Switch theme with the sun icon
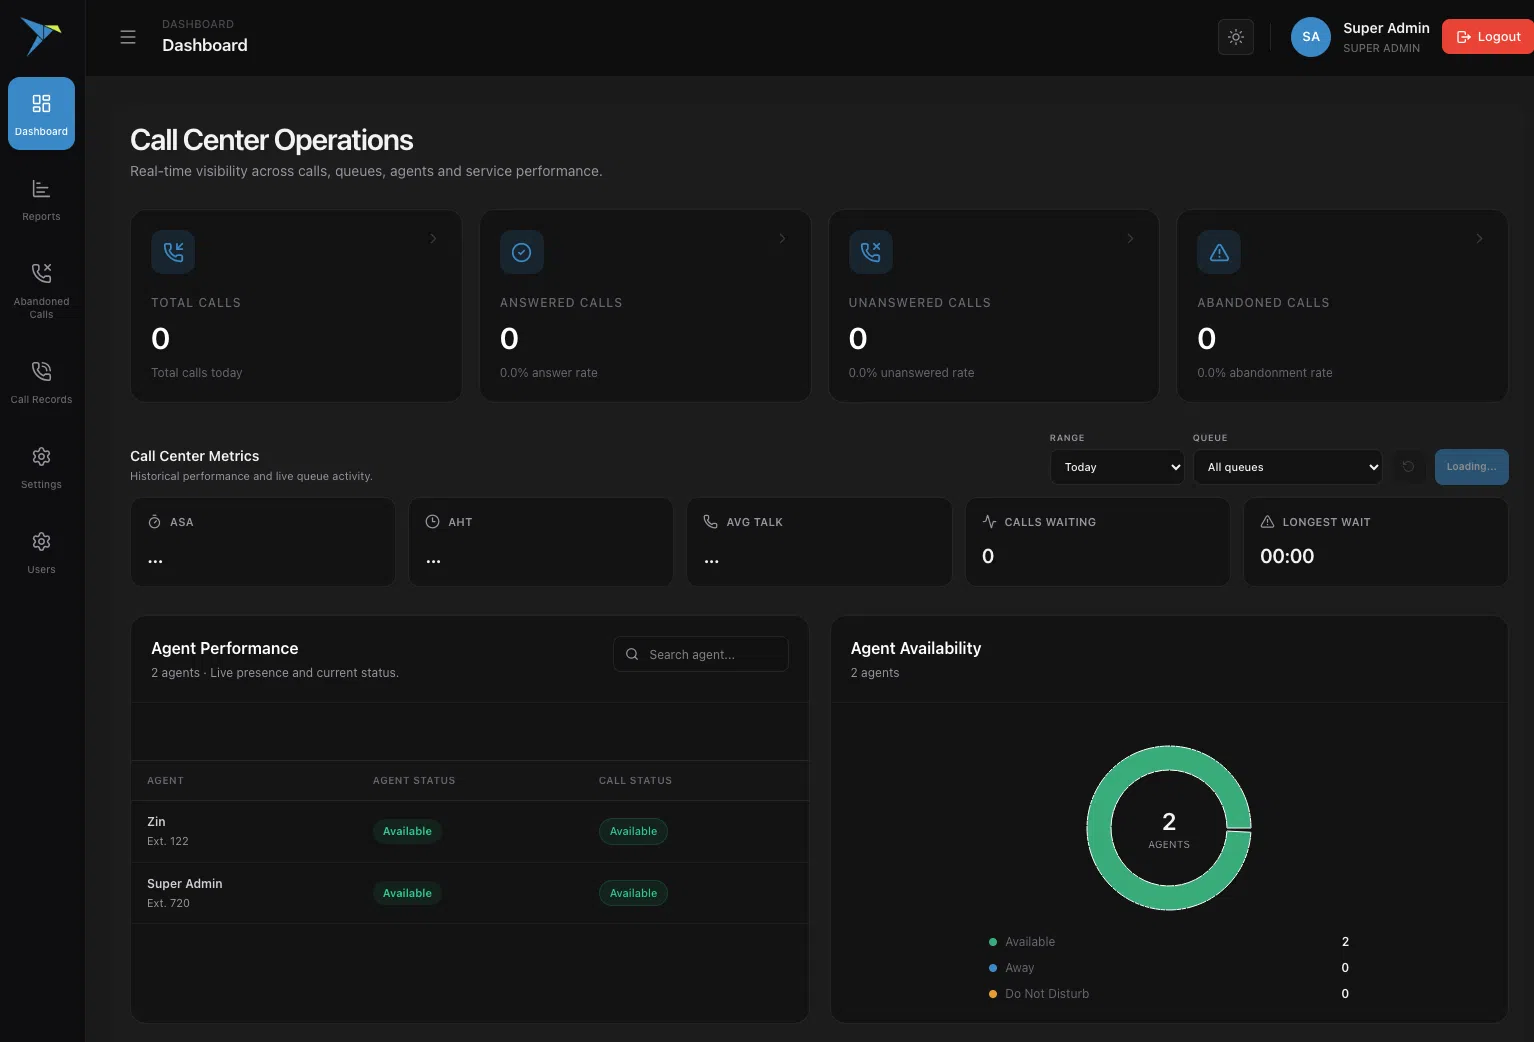This screenshot has height=1042, width=1534. point(1236,37)
